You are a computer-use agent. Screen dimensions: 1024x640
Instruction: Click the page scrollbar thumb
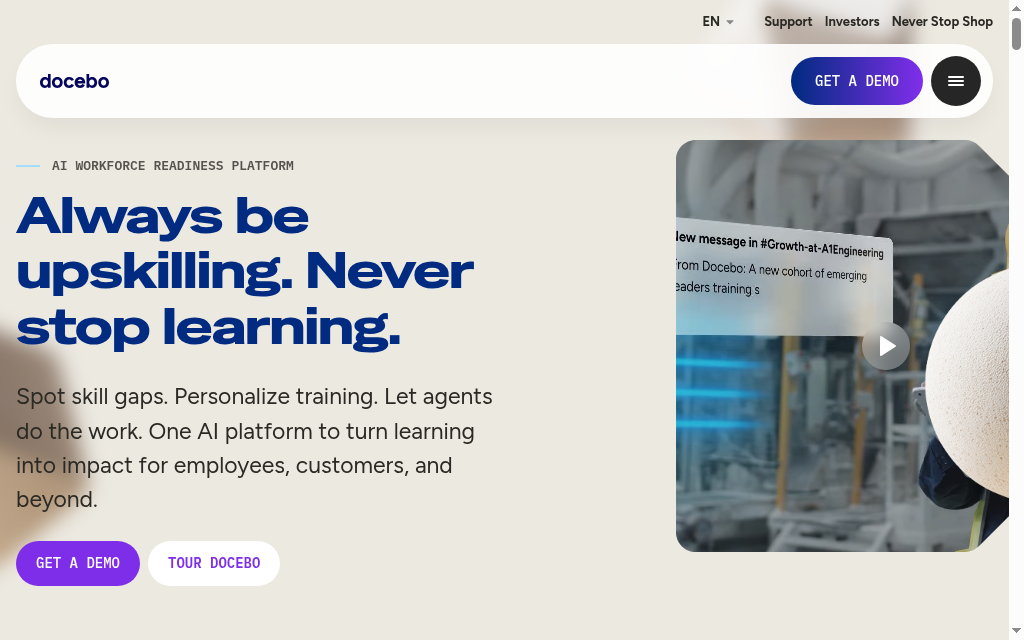point(1016,34)
